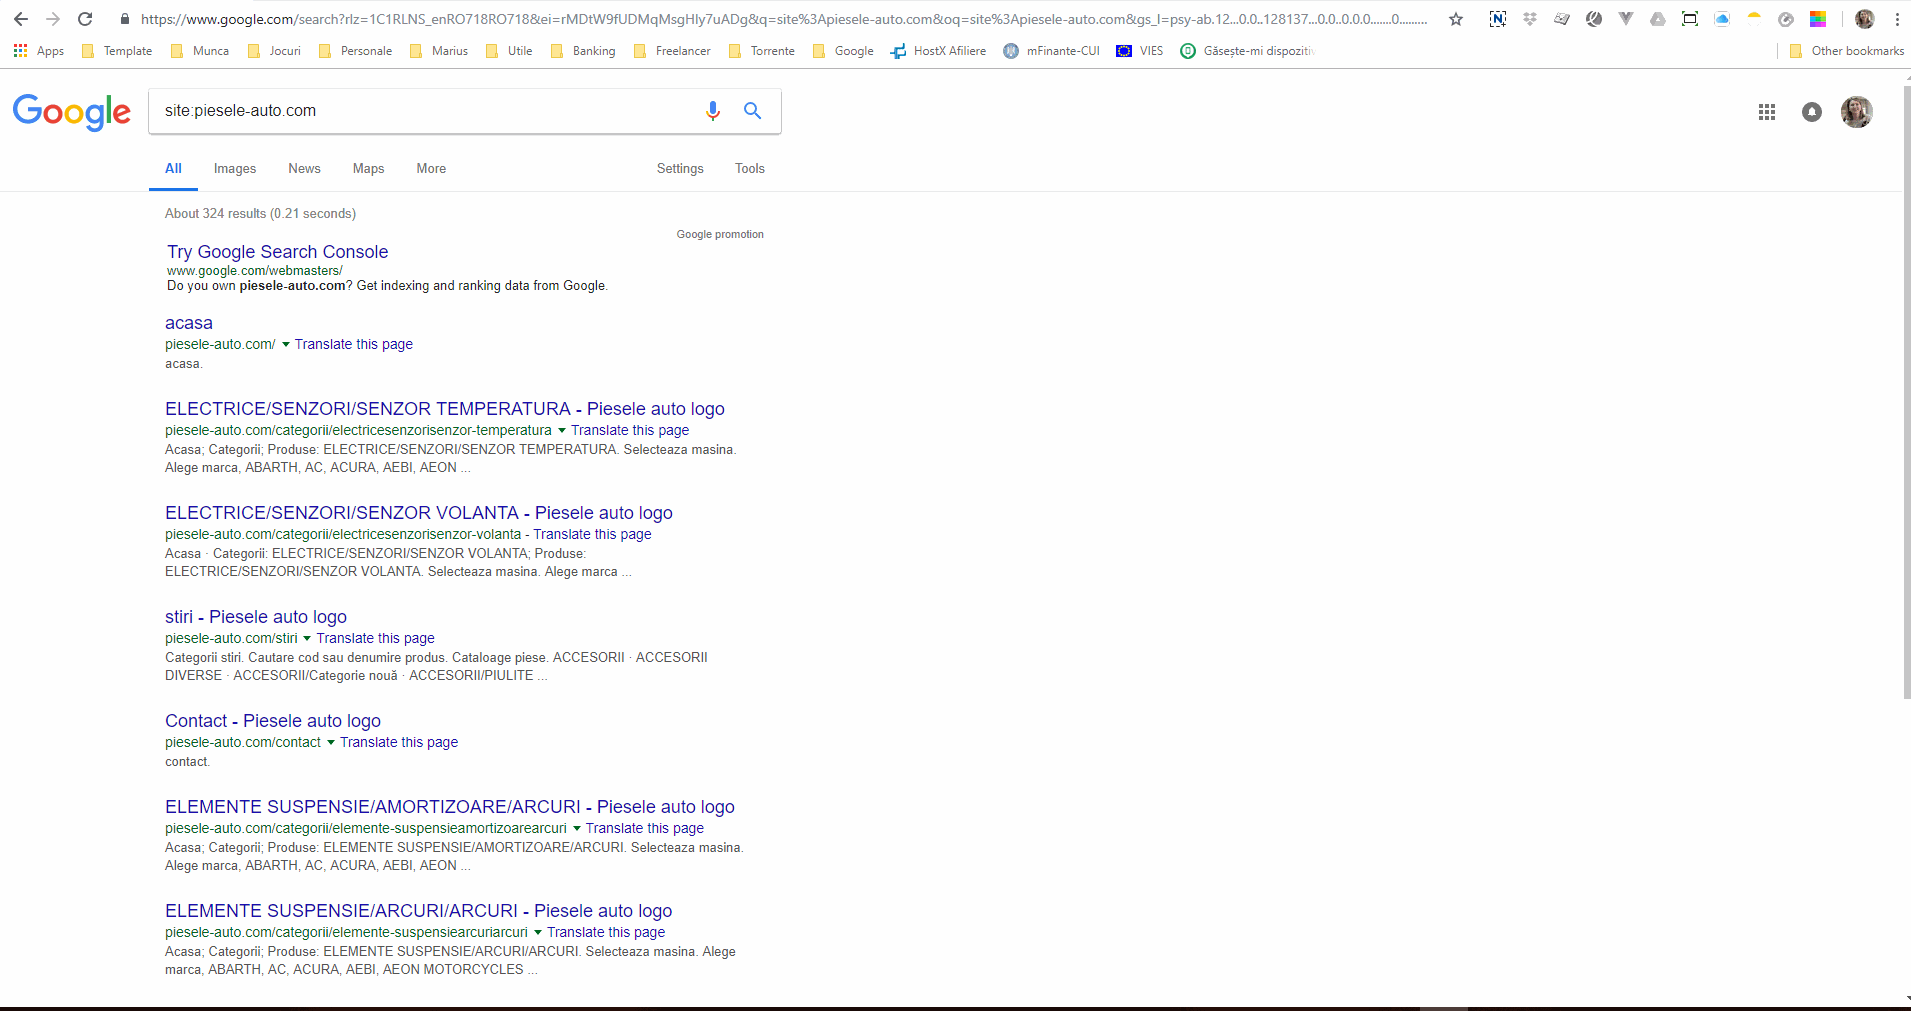Open search Settings
This screenshot has width=1911, height=1011.
680,169
